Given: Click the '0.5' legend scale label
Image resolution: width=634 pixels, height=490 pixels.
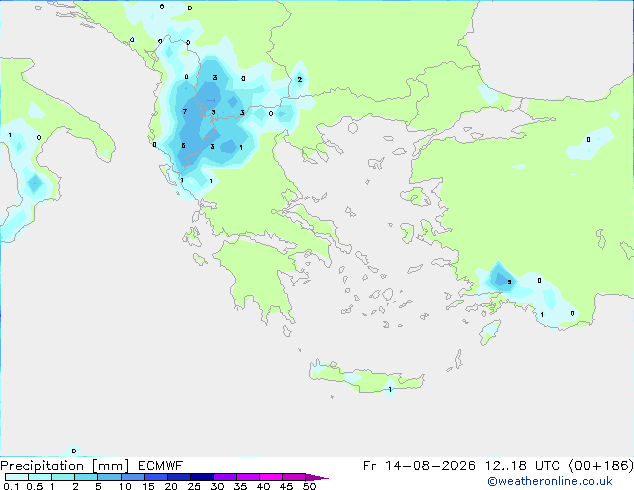Looking at the screenshot, I should click(x=35, y=486).
